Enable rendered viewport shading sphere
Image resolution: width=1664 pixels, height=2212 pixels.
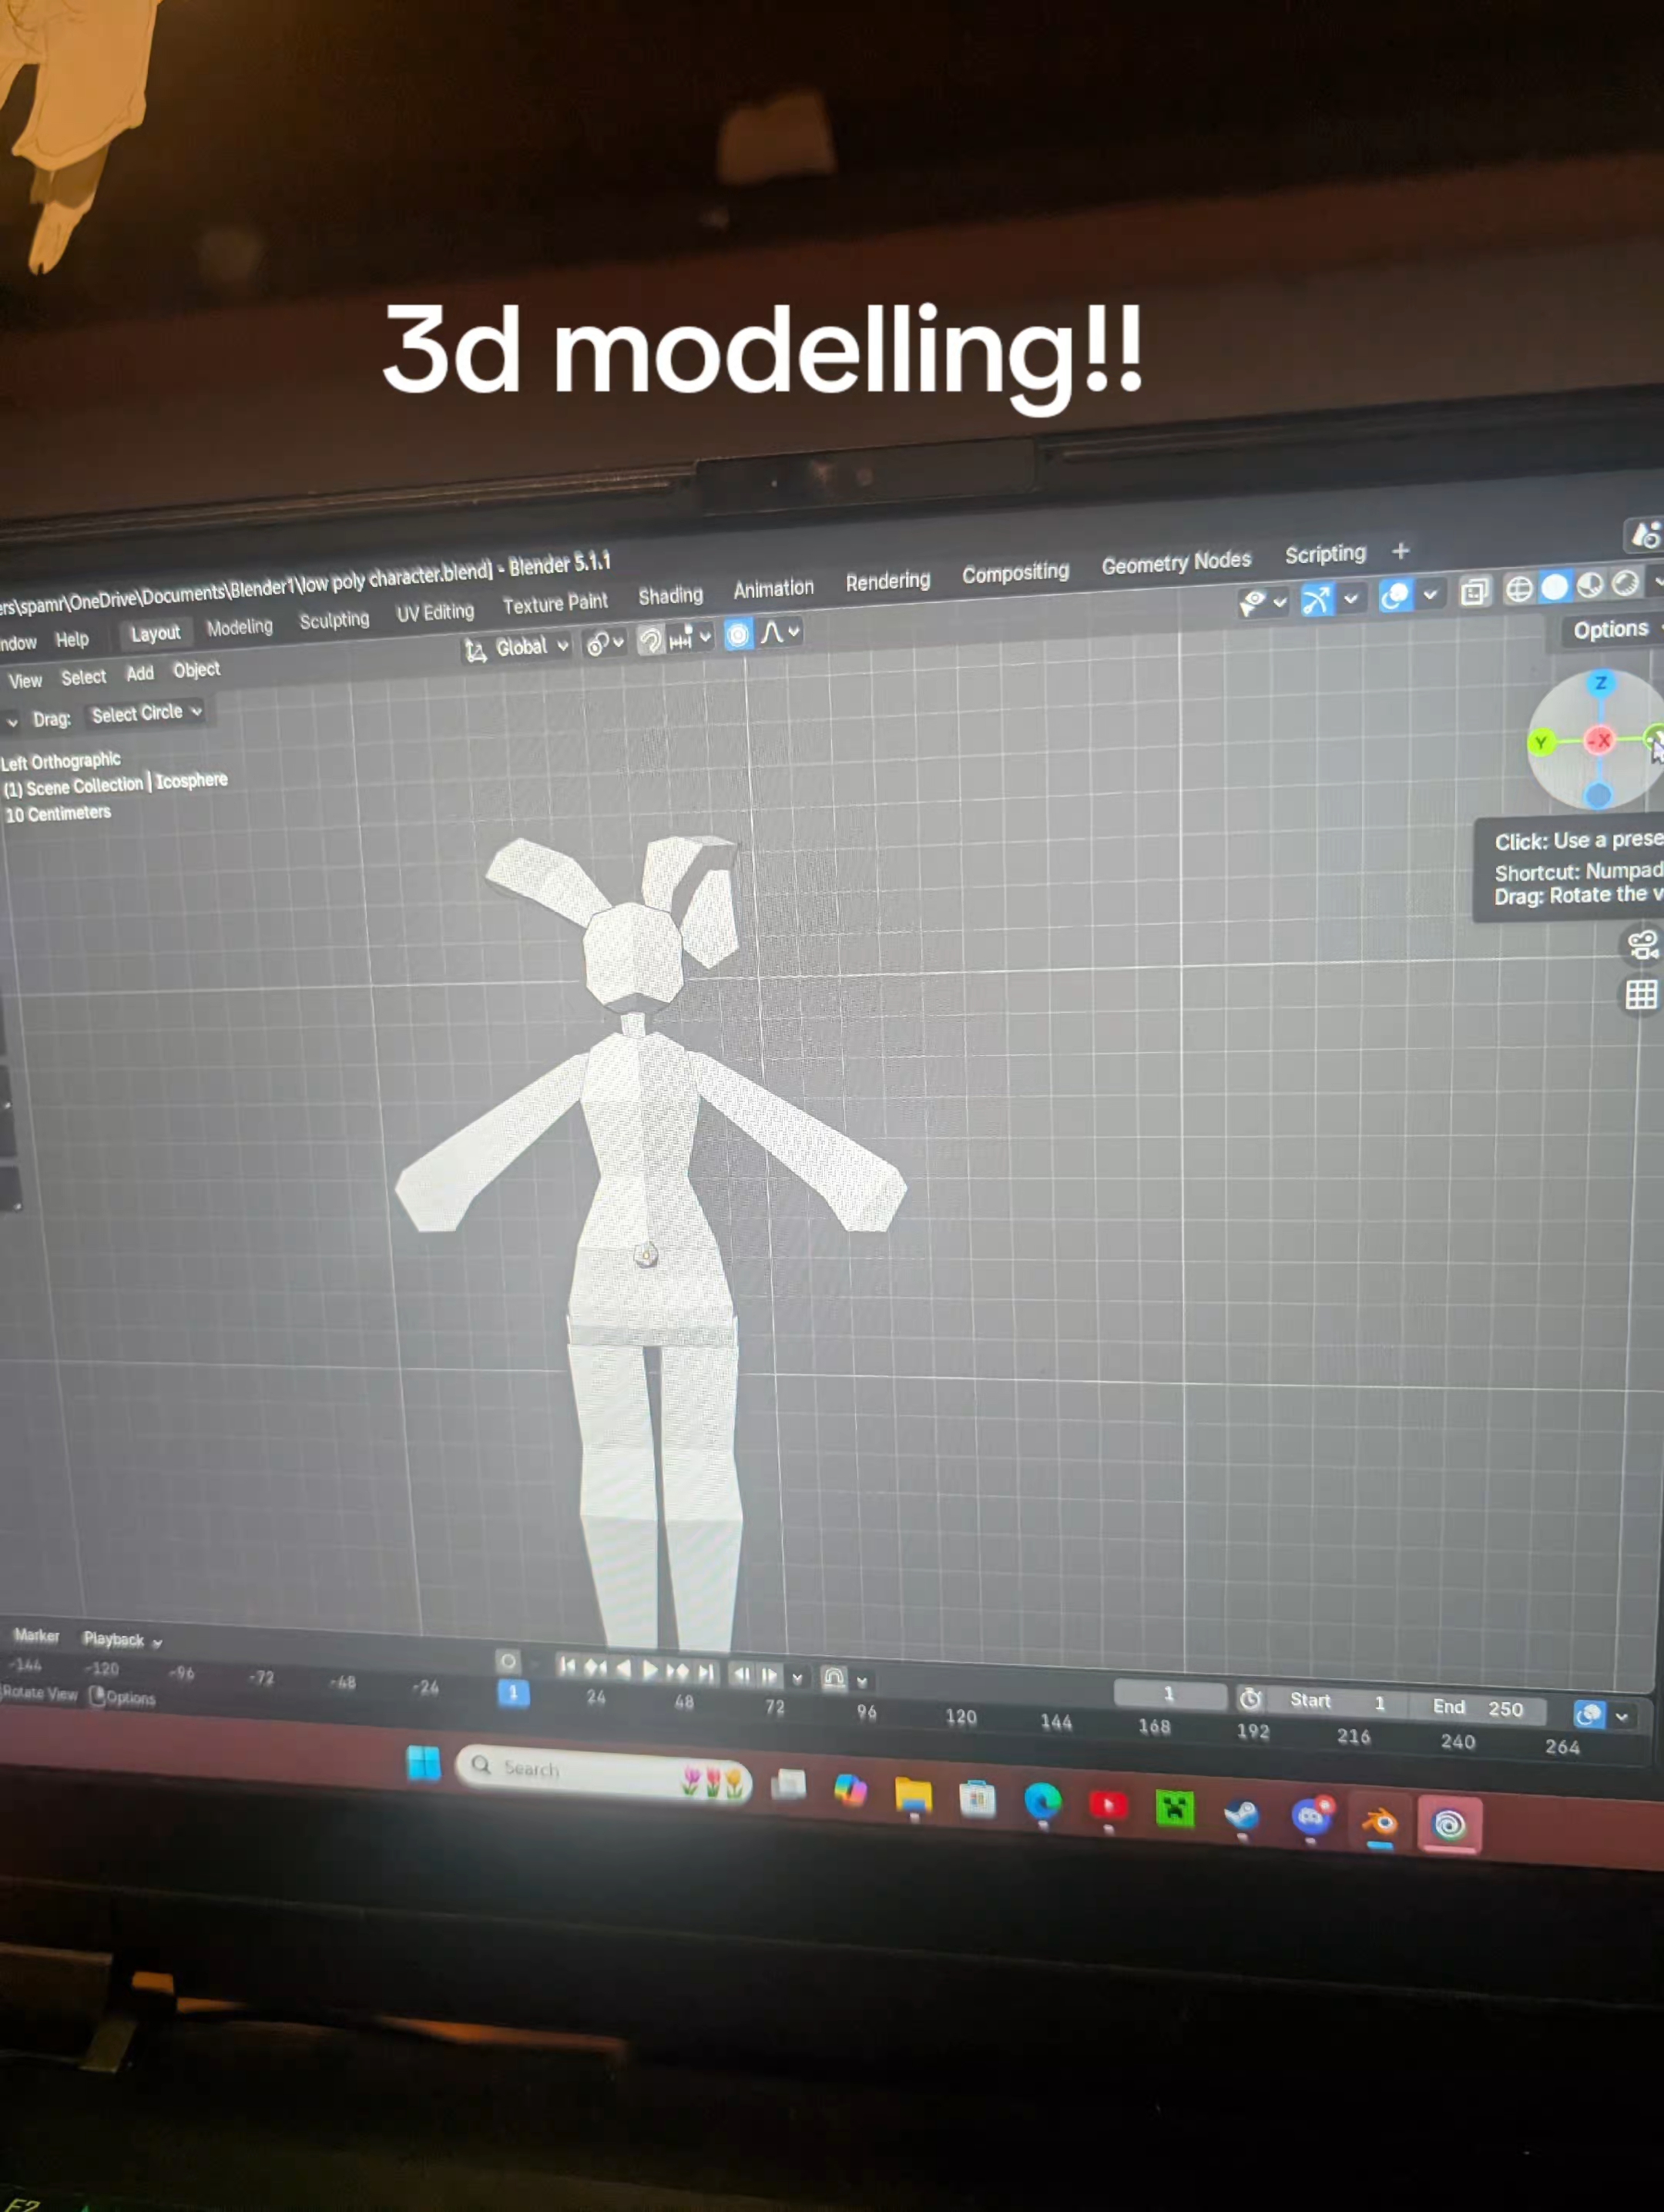[1626, 582]
